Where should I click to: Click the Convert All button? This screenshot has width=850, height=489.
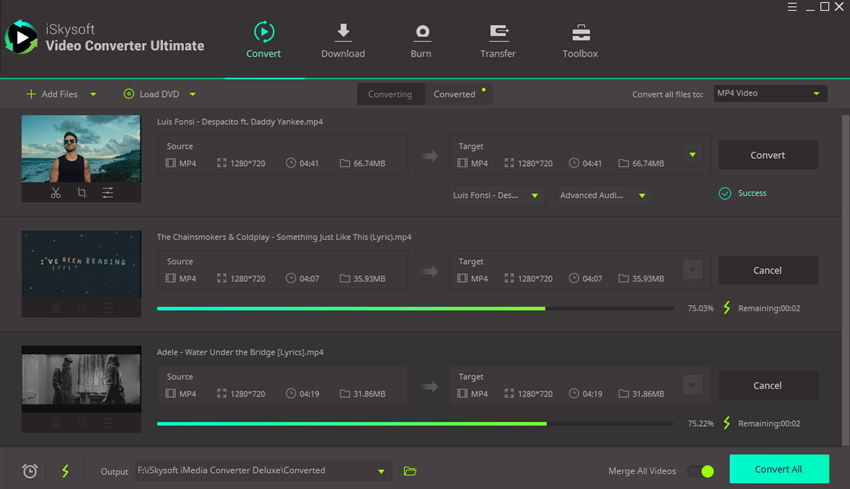pyautogui.click(x=779, y=470)
